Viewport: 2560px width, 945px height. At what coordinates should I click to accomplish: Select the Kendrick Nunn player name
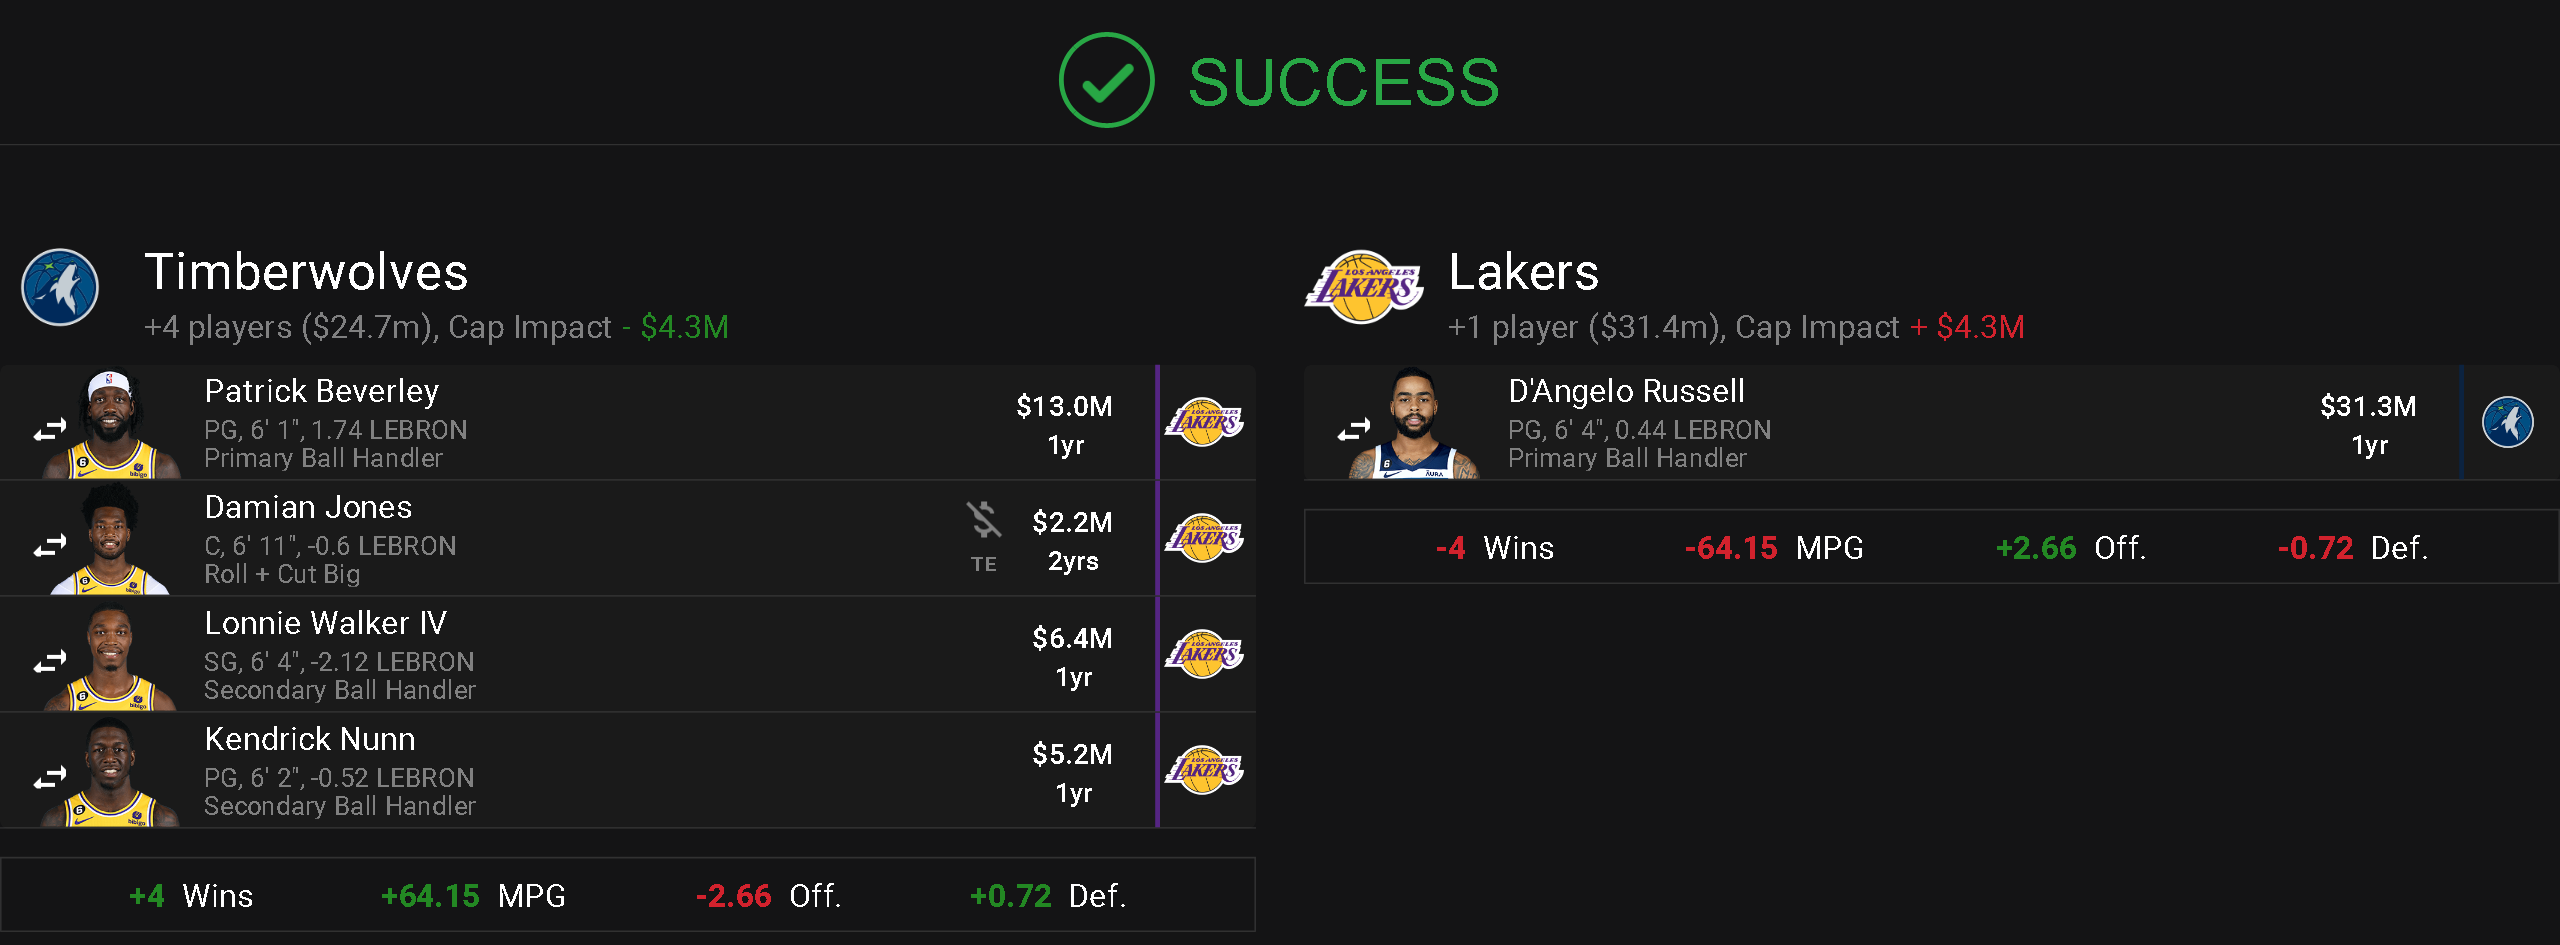coord(310,739)
